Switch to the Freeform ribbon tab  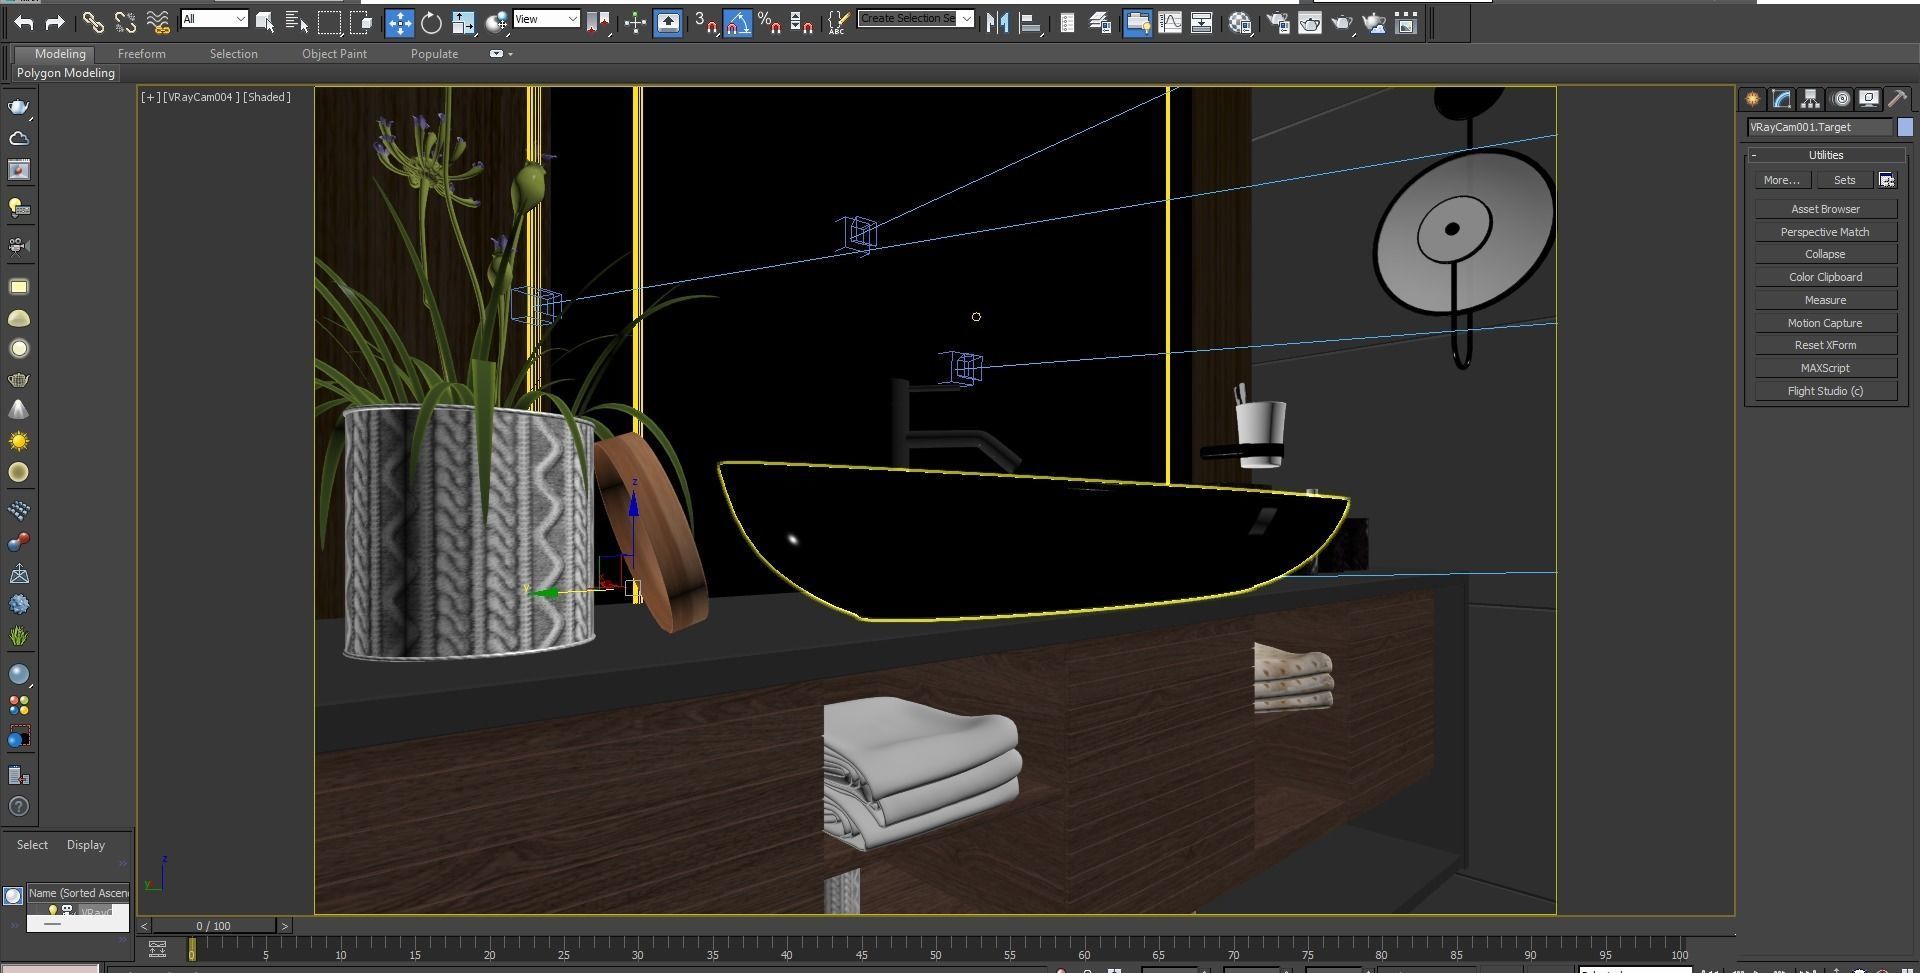142,54
